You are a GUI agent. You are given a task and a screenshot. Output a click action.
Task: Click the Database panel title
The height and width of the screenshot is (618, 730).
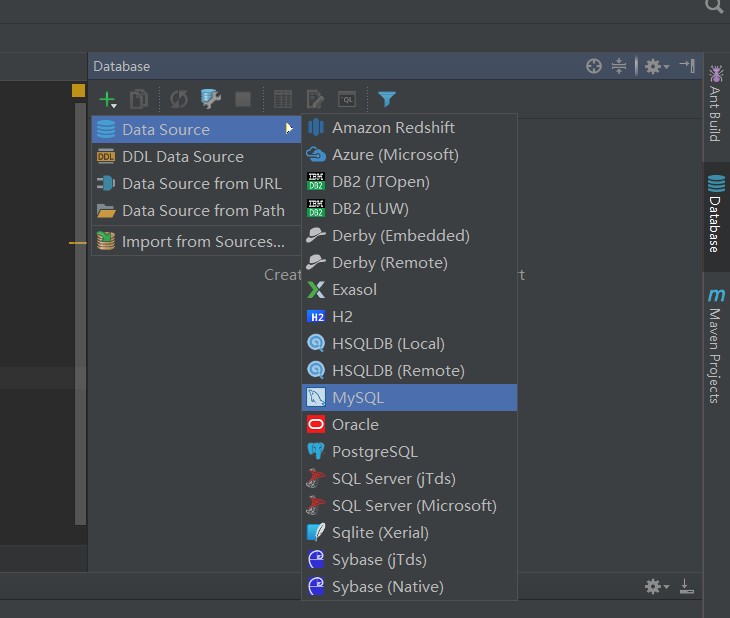pyautogui.click(x=122, y=66)
